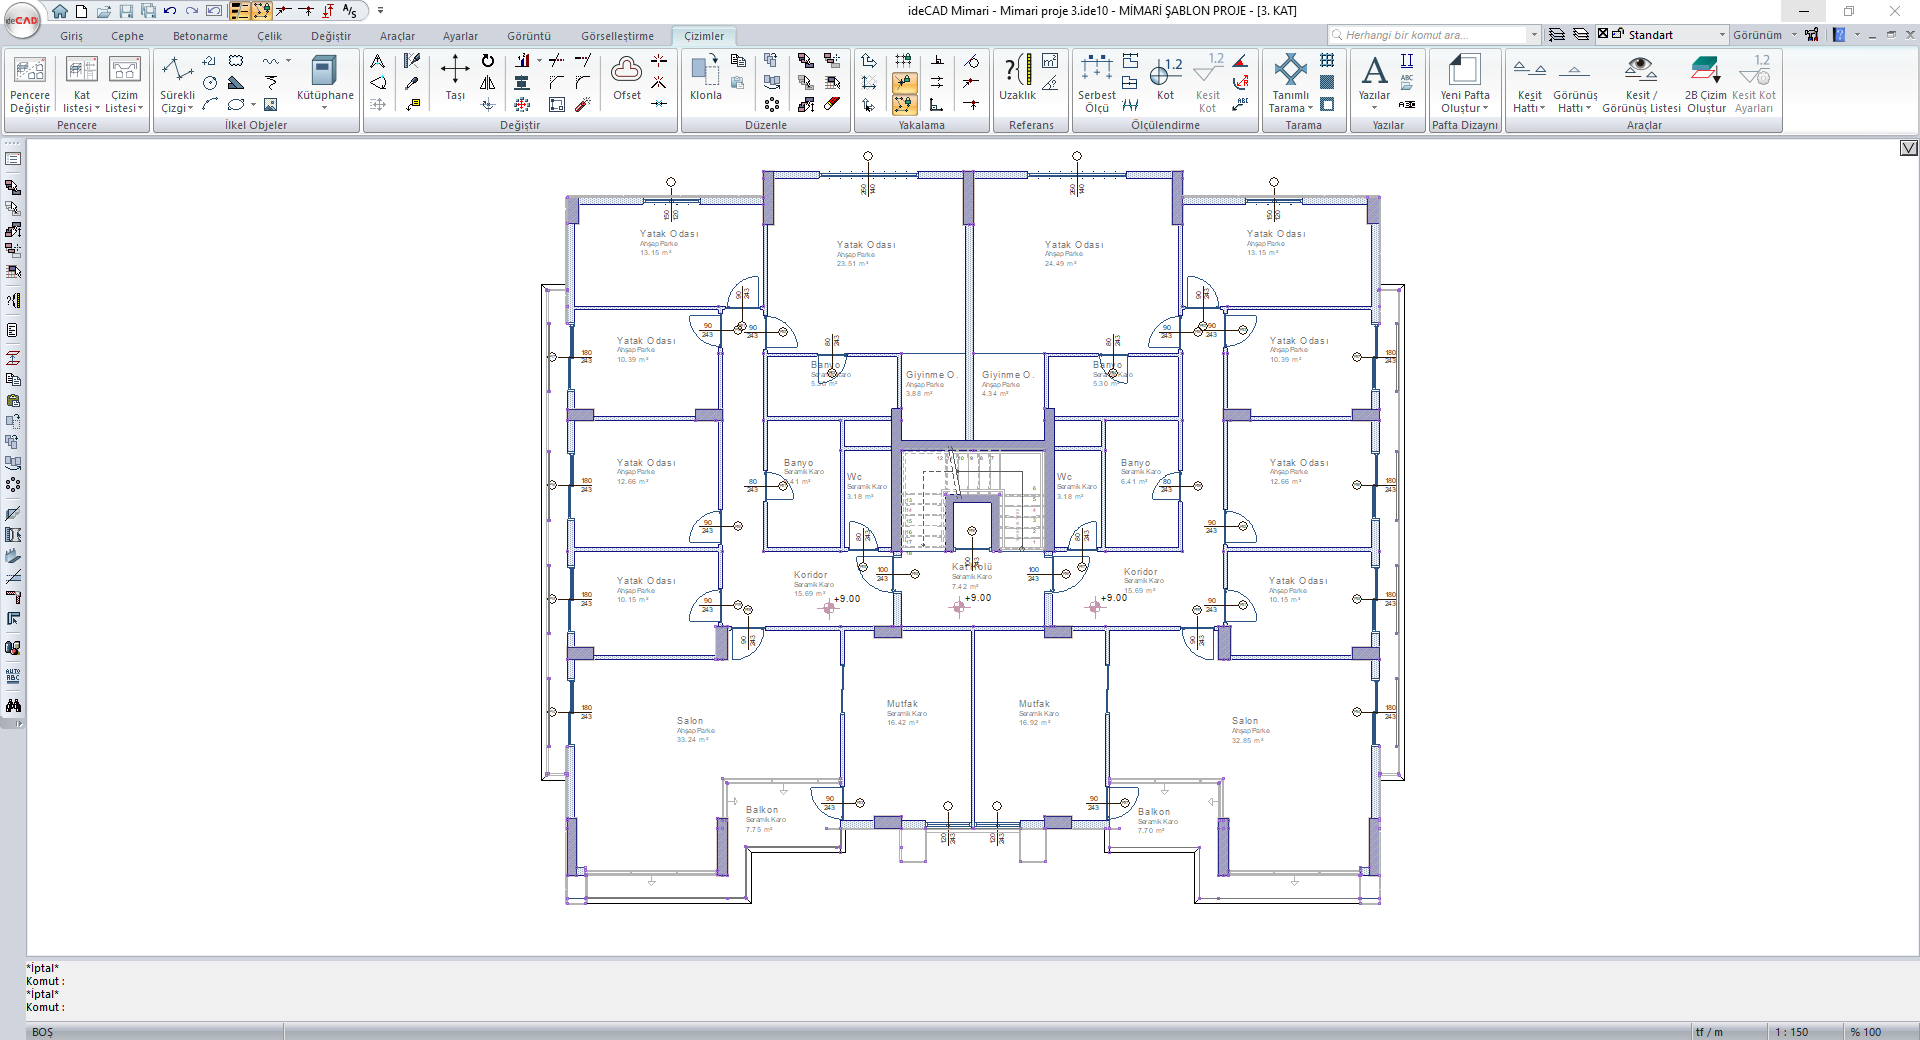The height and width of the screenshot is (1040, 1920).
Task: Place a Kot elevation marker
Action: point(1165,78)
